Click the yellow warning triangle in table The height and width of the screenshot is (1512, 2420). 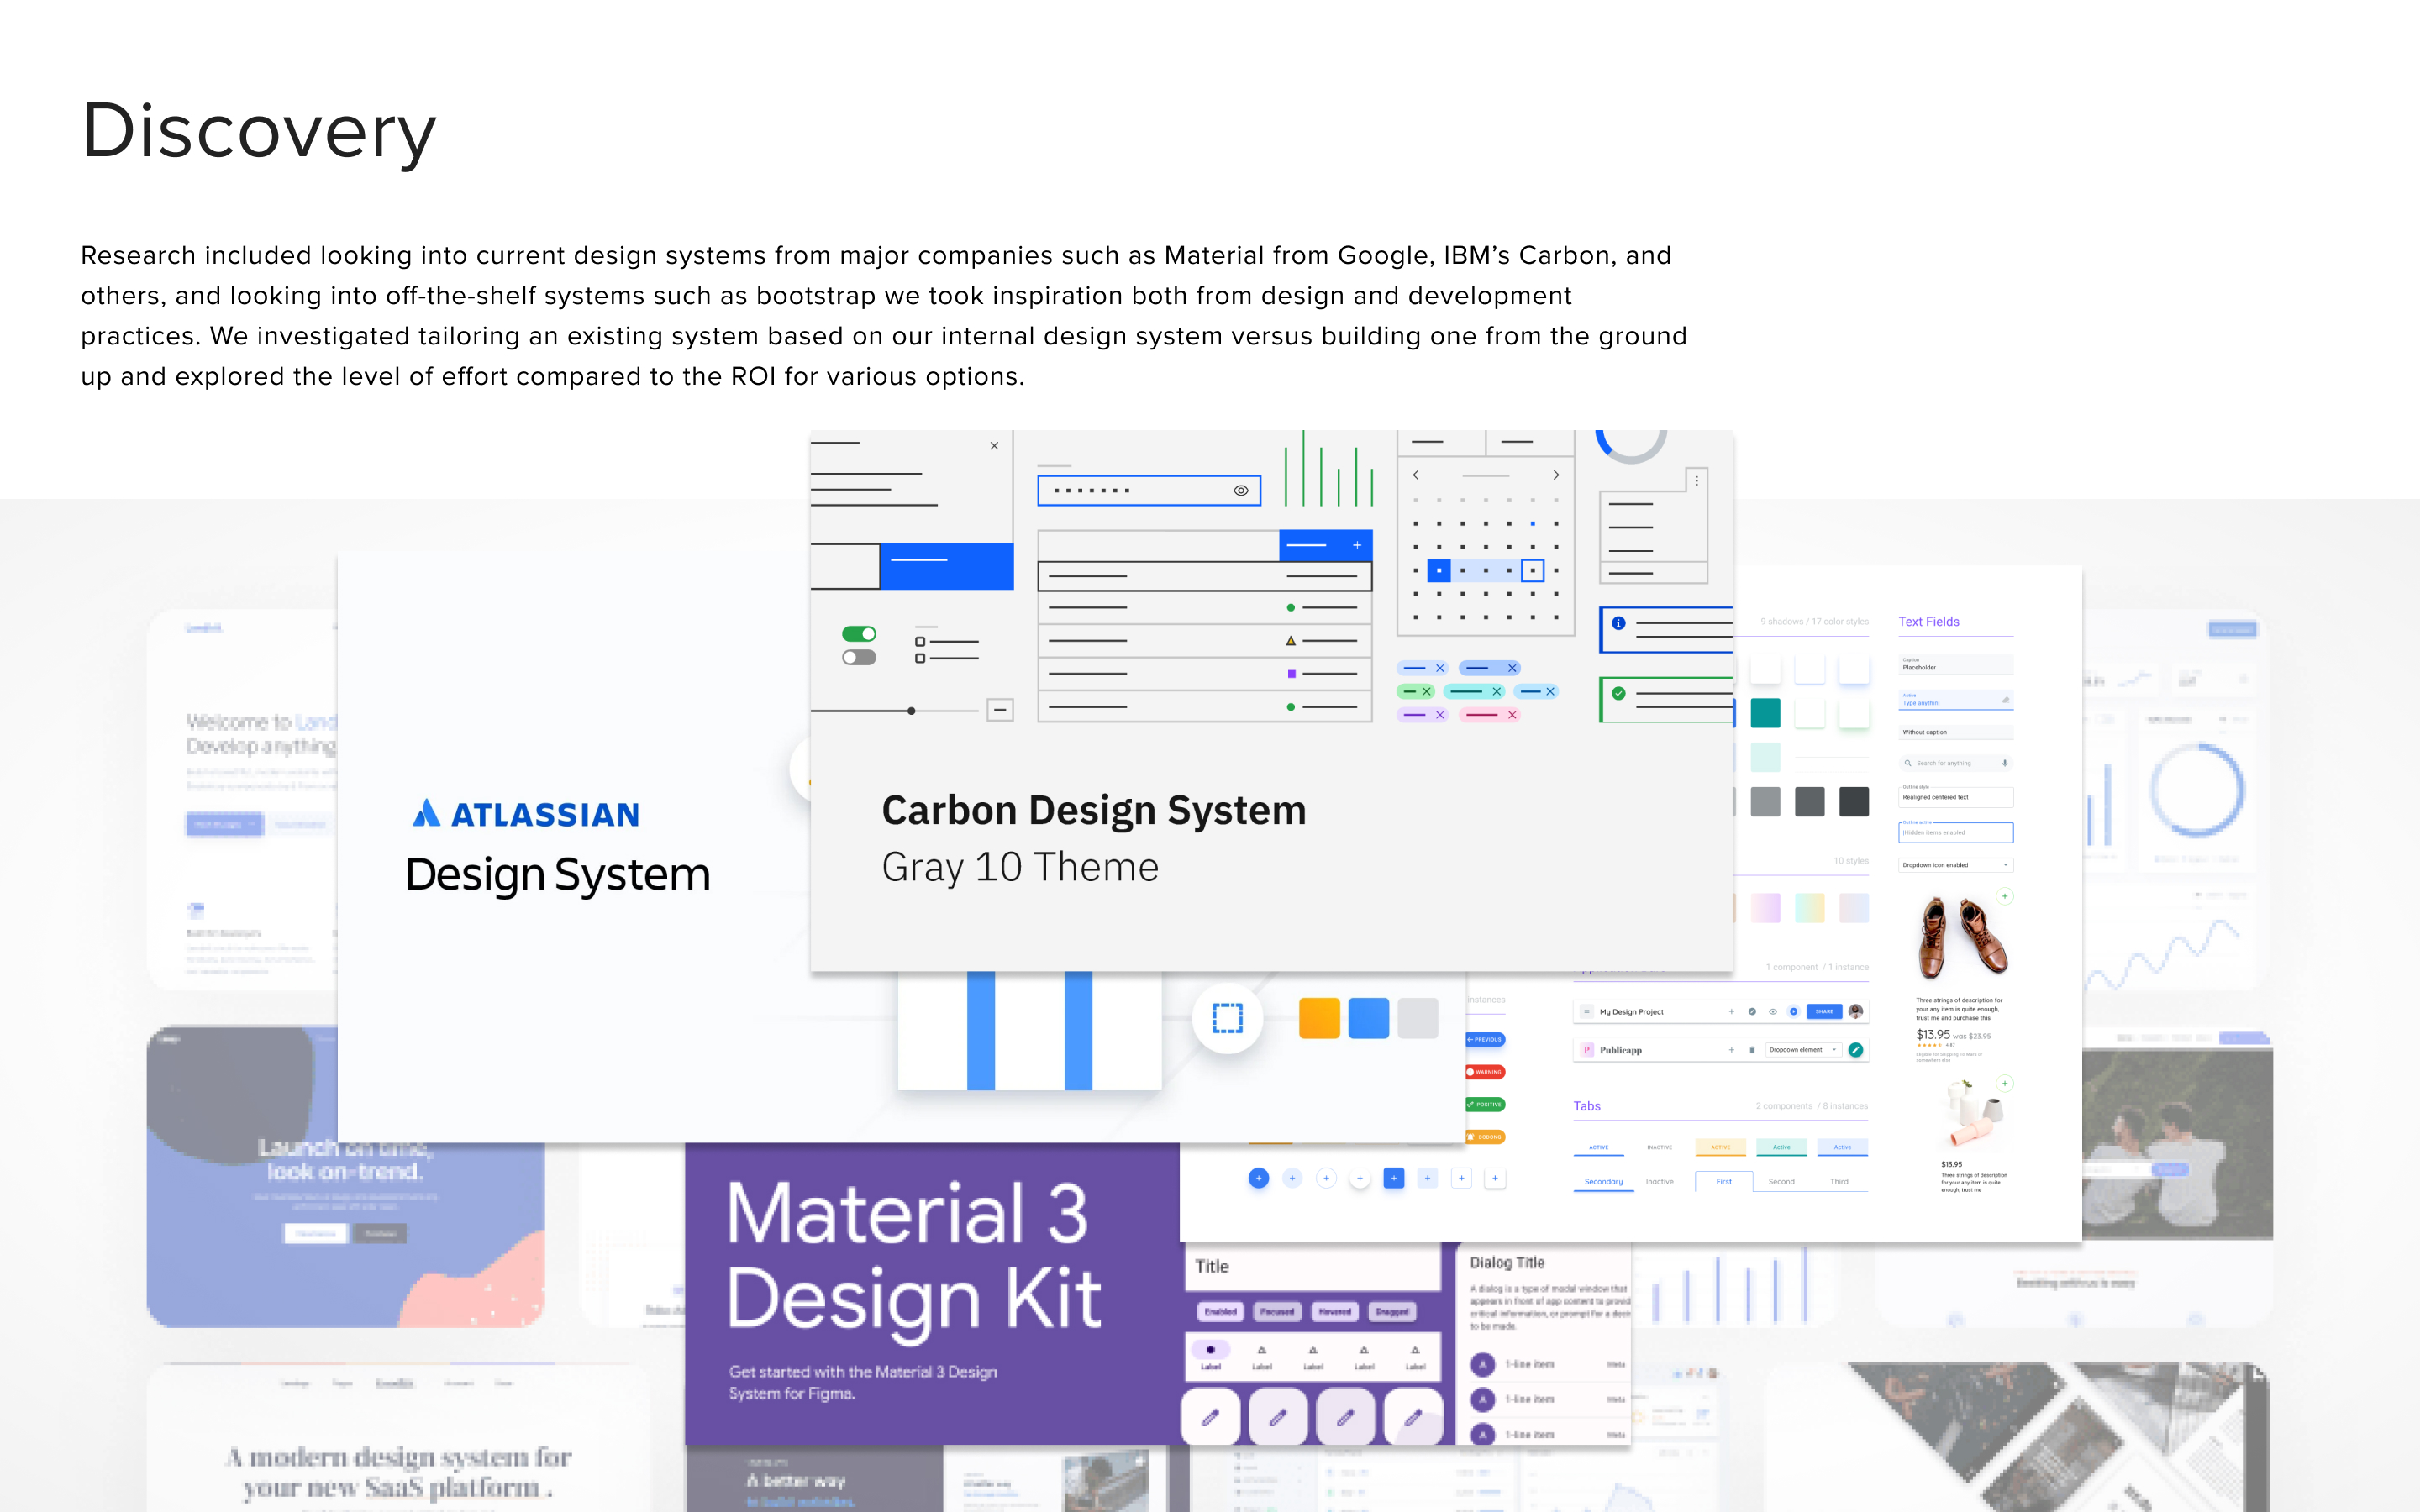pyautogui.click(x=1290, y=641)
